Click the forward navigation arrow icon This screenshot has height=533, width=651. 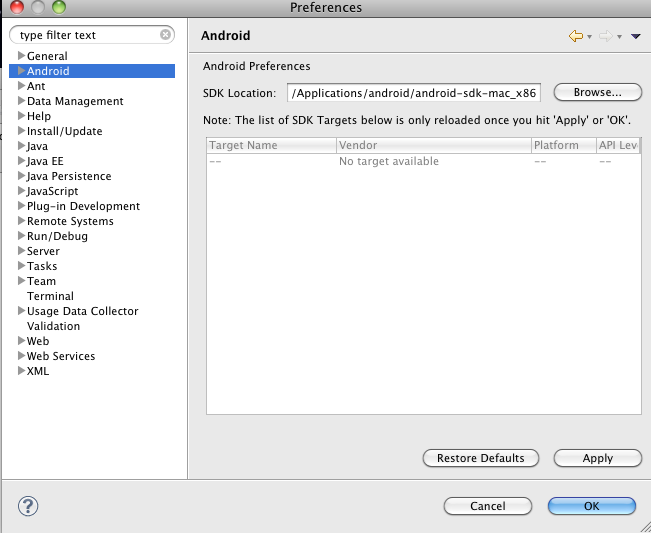click(x=605, y=36)
